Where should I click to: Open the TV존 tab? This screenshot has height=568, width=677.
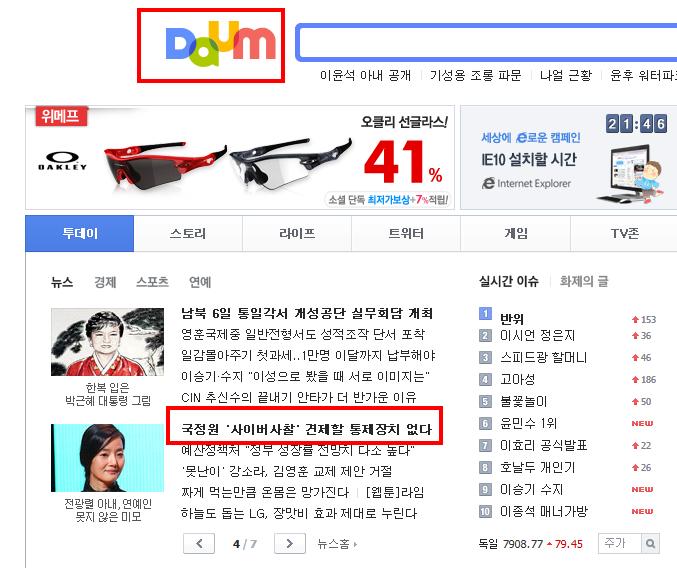(624, 234)
